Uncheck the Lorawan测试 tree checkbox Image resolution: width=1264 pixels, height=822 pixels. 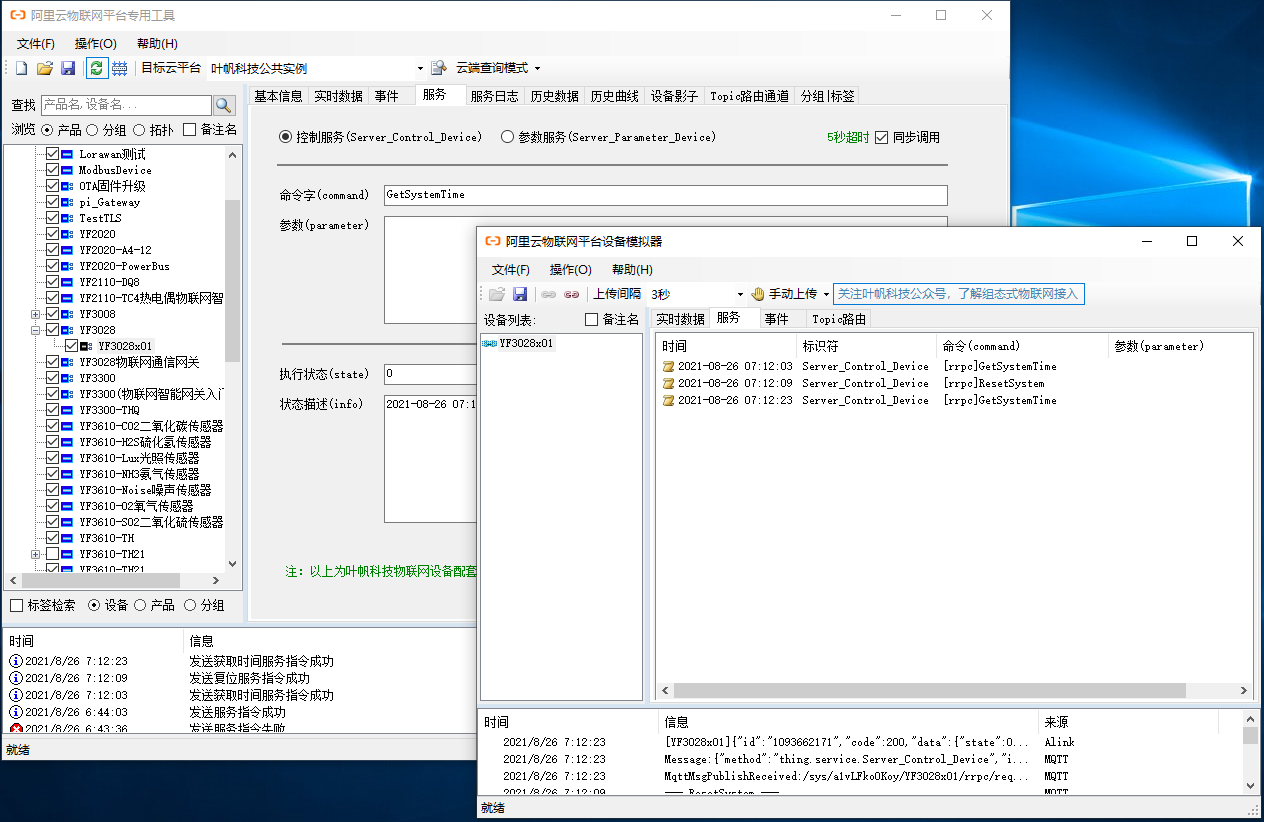52,154
